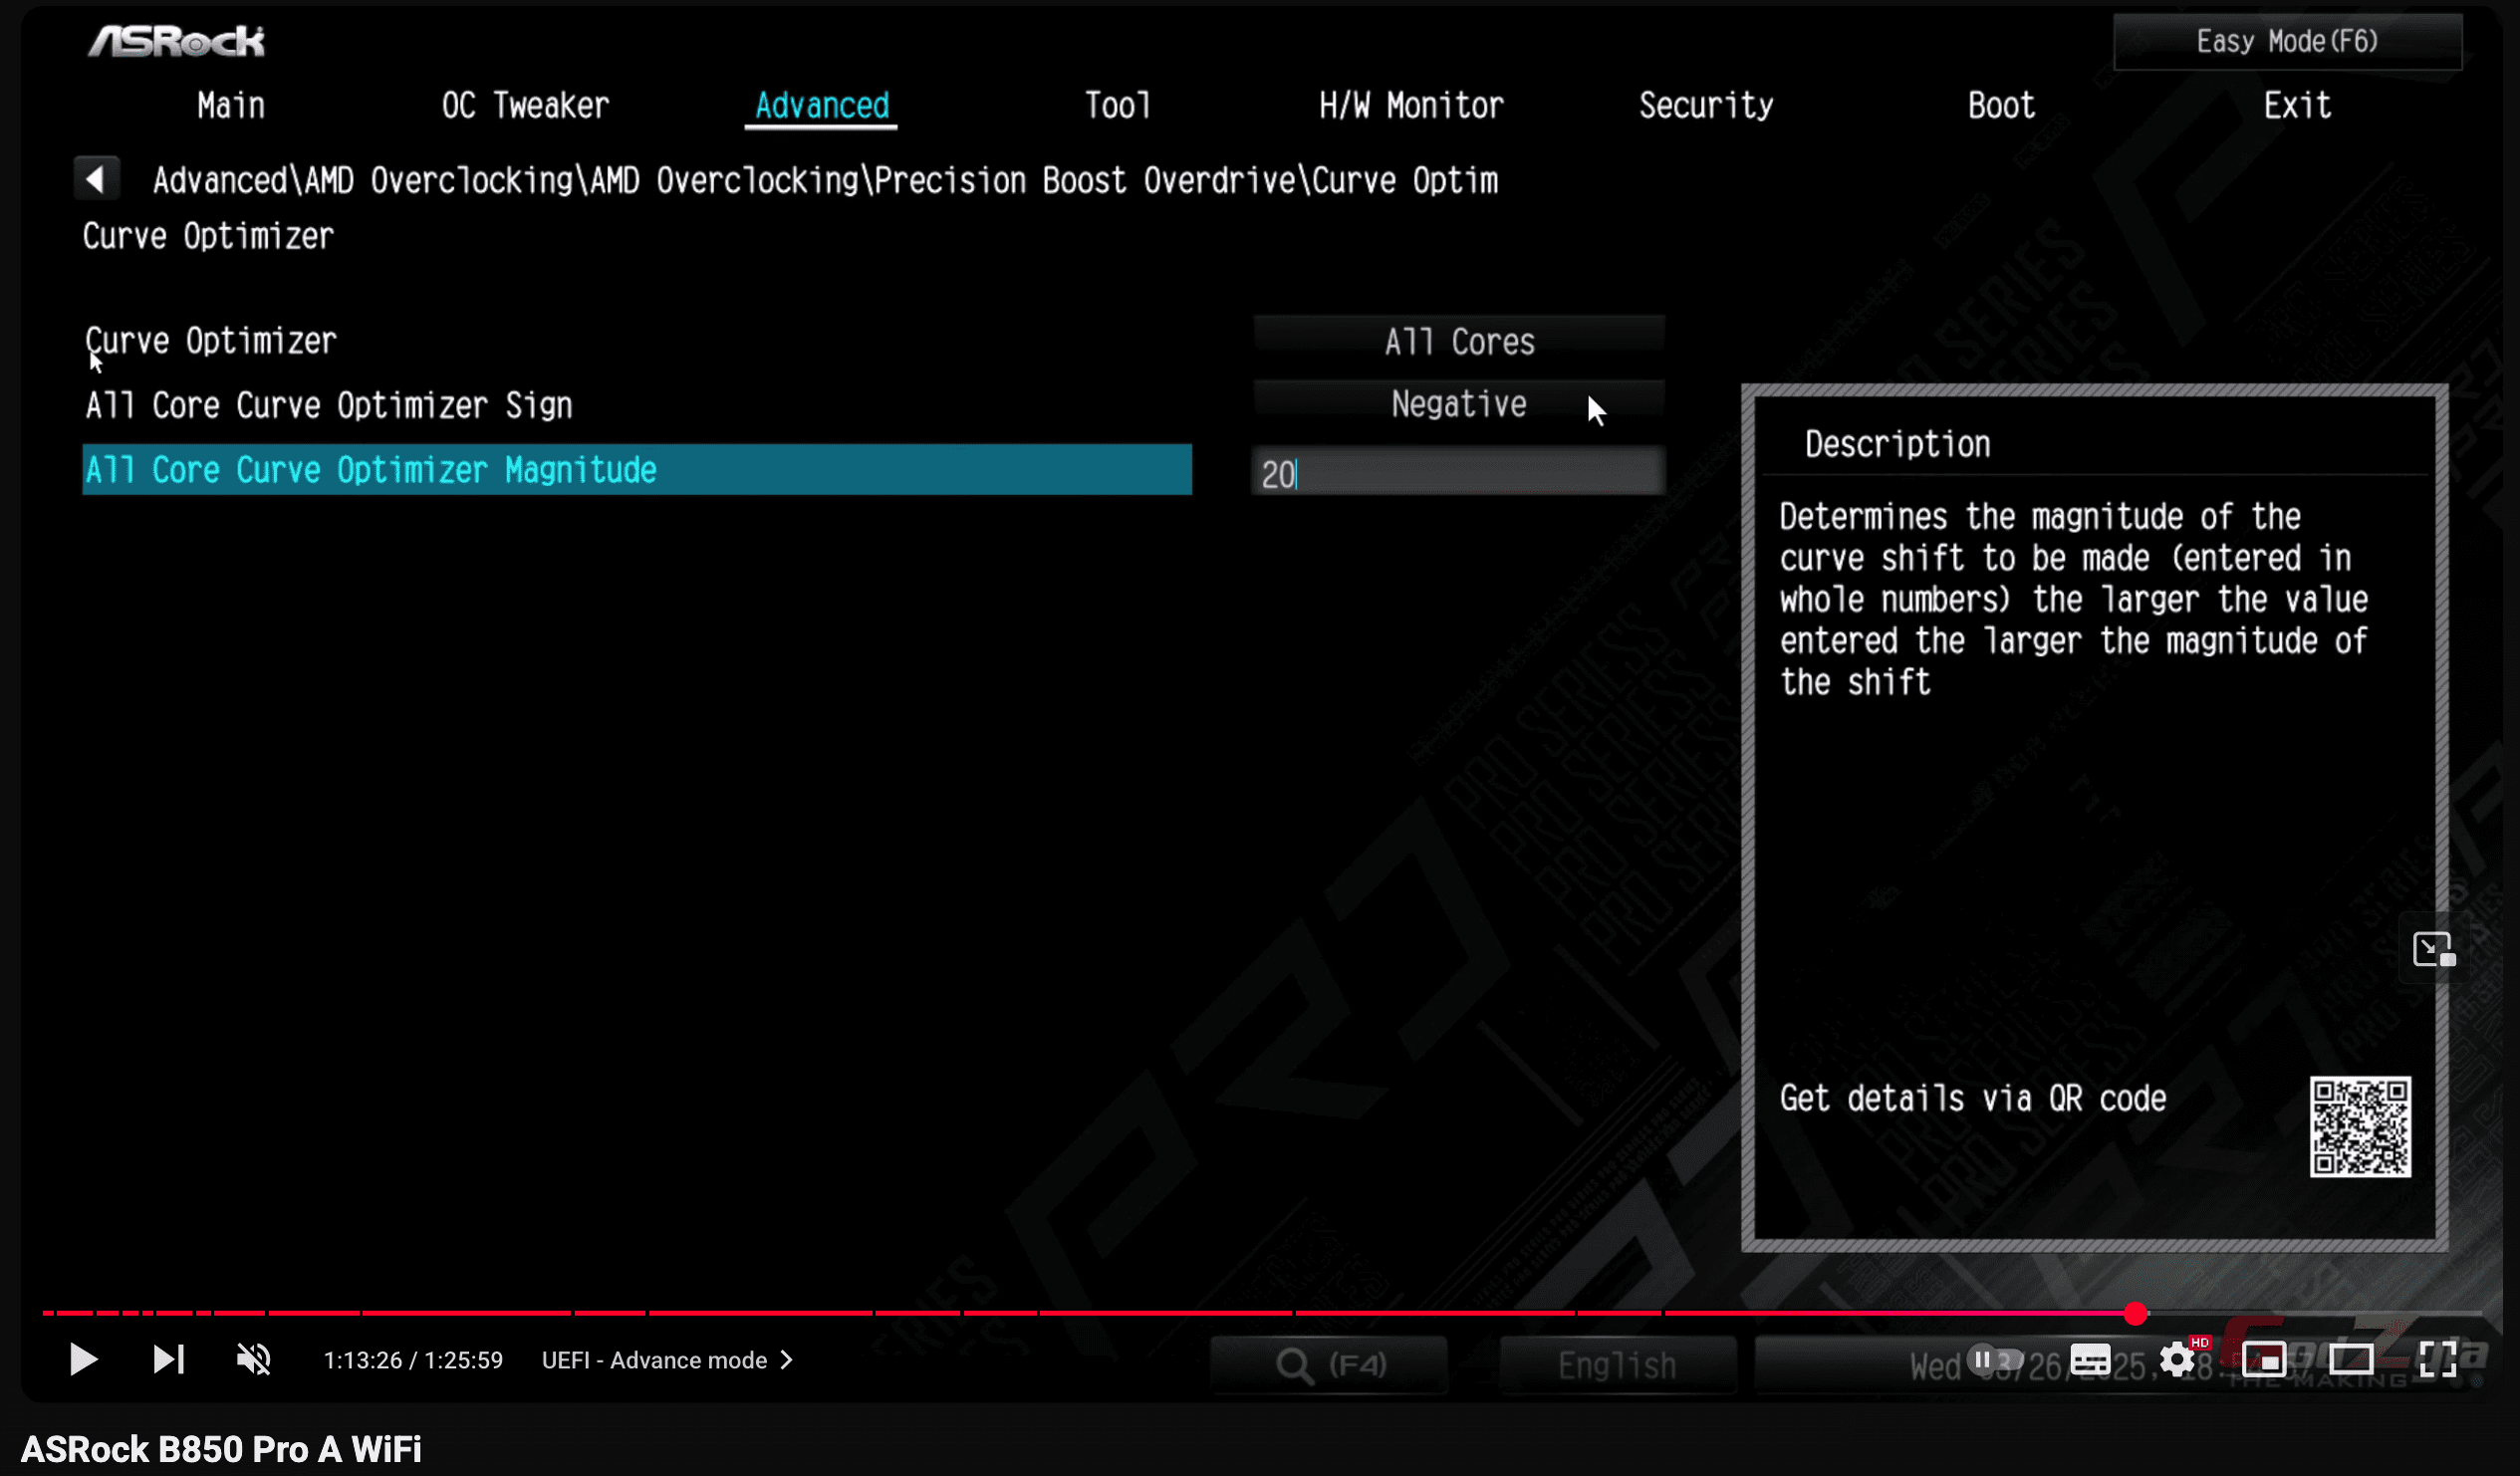Click the overlay icon at right edge
This screenshot has width=2520, height=1476.
[2433, 949]
